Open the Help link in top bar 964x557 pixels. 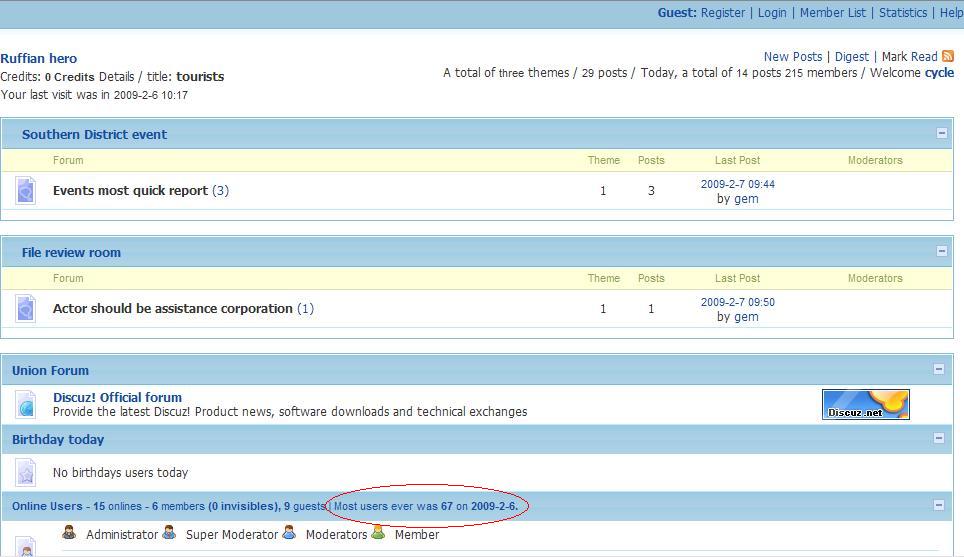(x=951, y=13)
